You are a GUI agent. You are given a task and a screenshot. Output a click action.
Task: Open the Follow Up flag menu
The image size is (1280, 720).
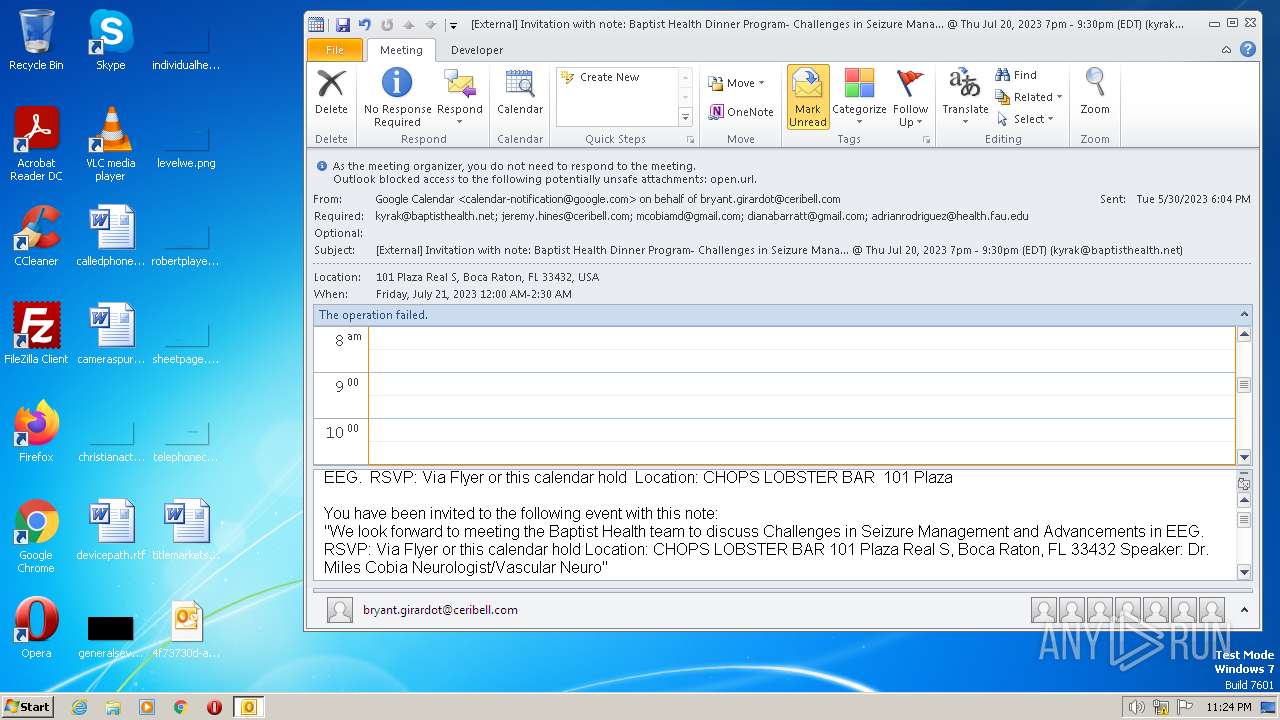click(x=910, y=97)
